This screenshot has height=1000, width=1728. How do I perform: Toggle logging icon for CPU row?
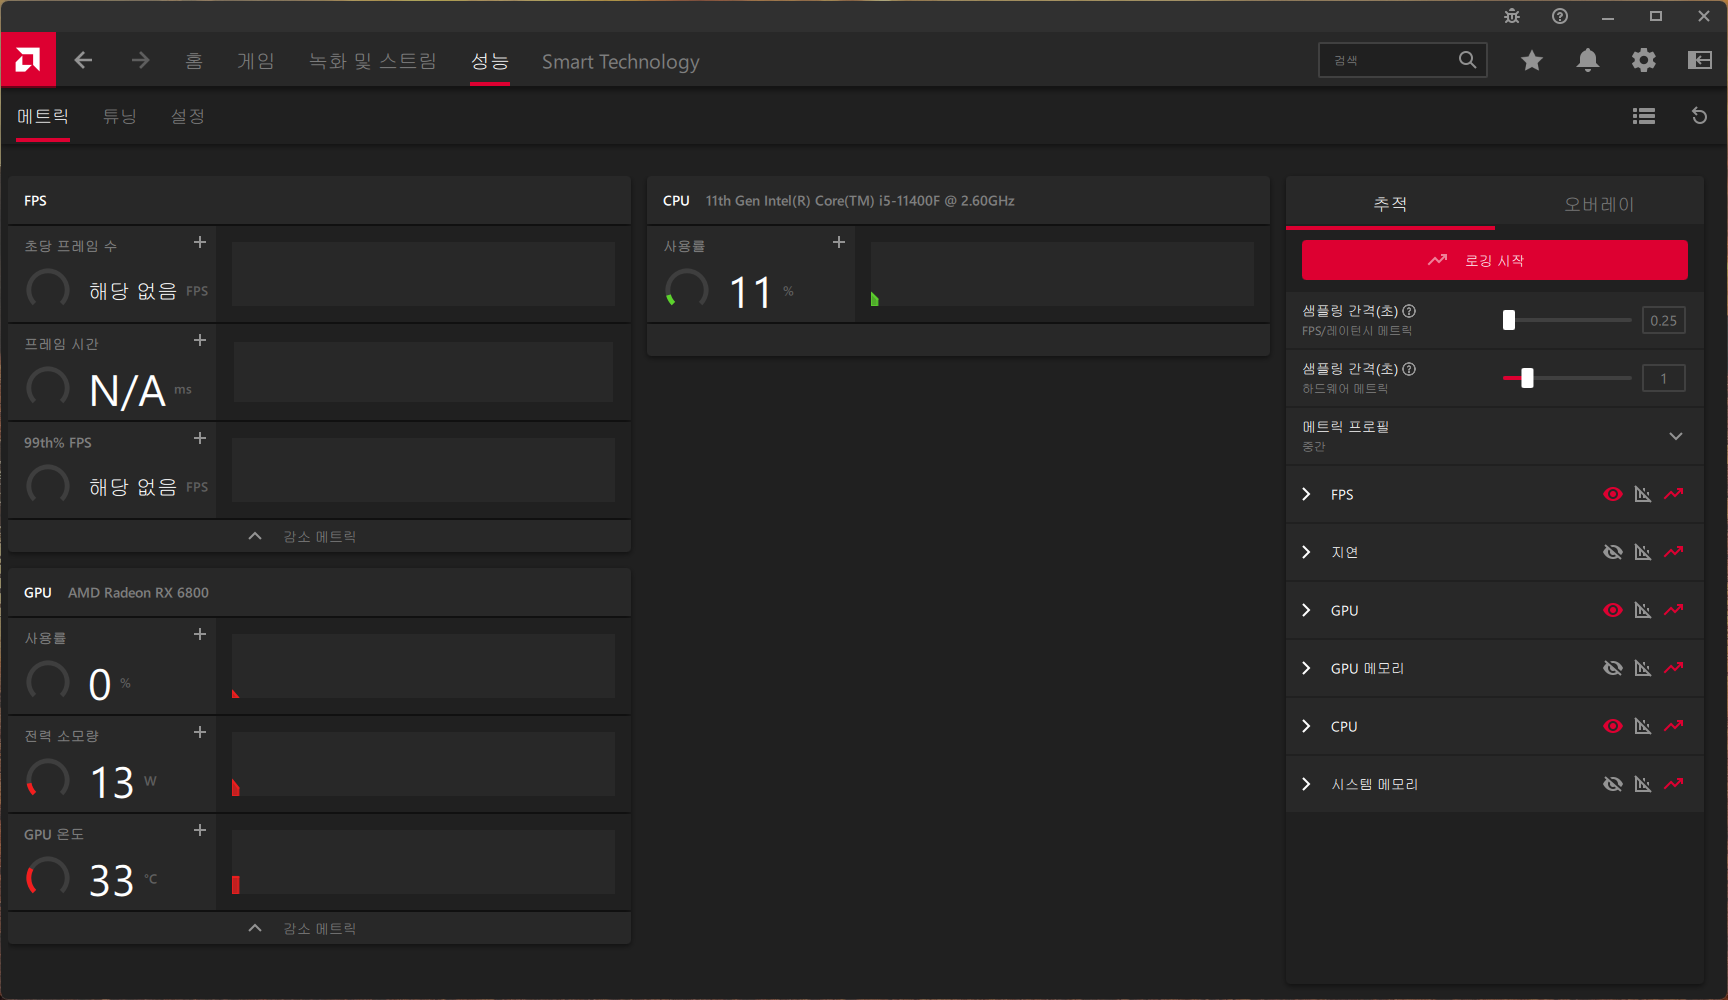[x=1674, y=726]
